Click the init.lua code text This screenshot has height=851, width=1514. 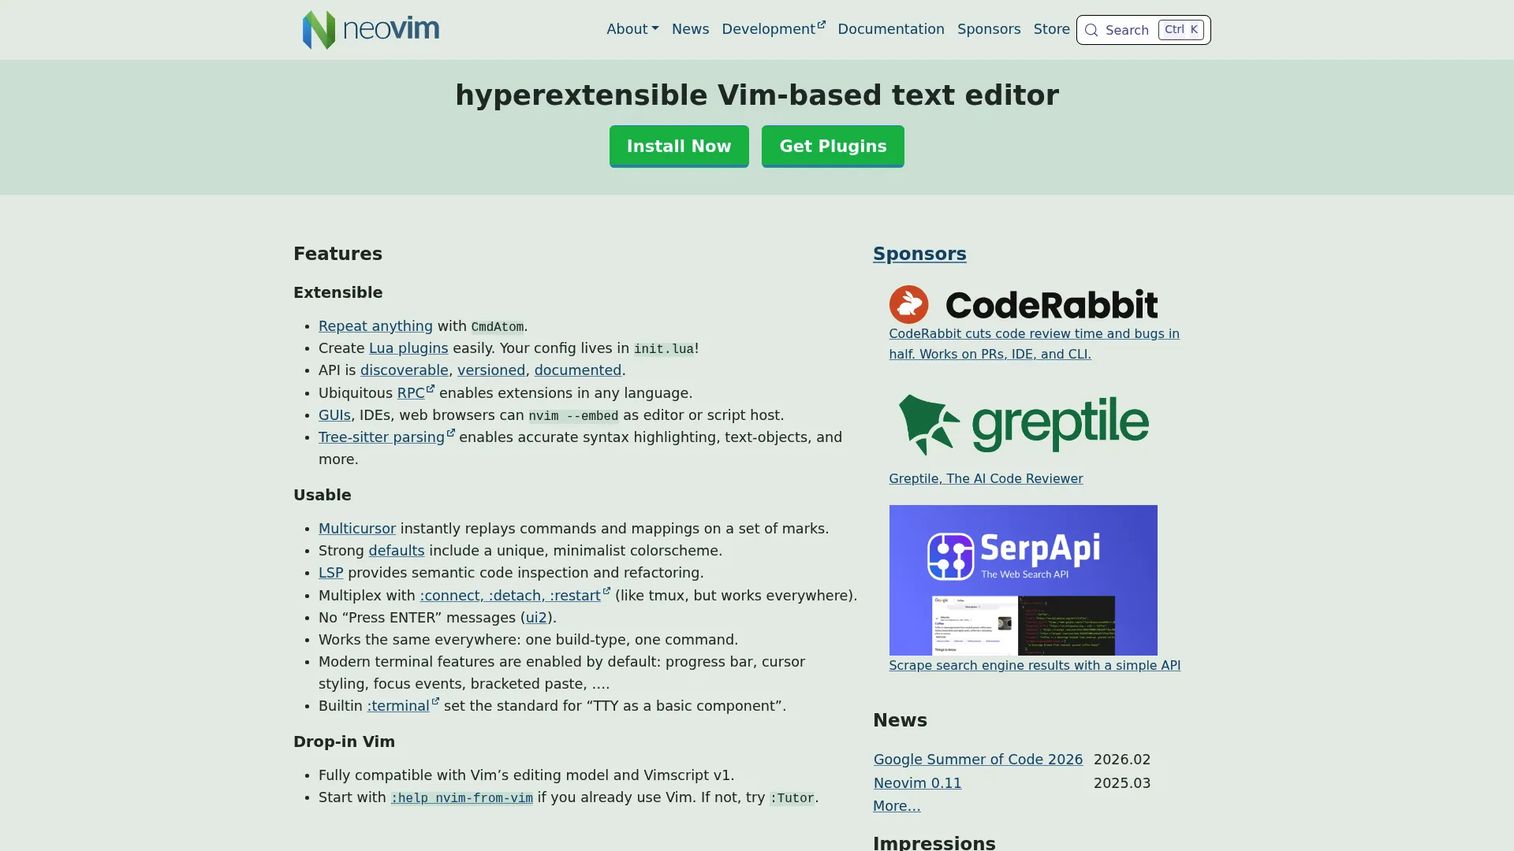coord(664,349)
